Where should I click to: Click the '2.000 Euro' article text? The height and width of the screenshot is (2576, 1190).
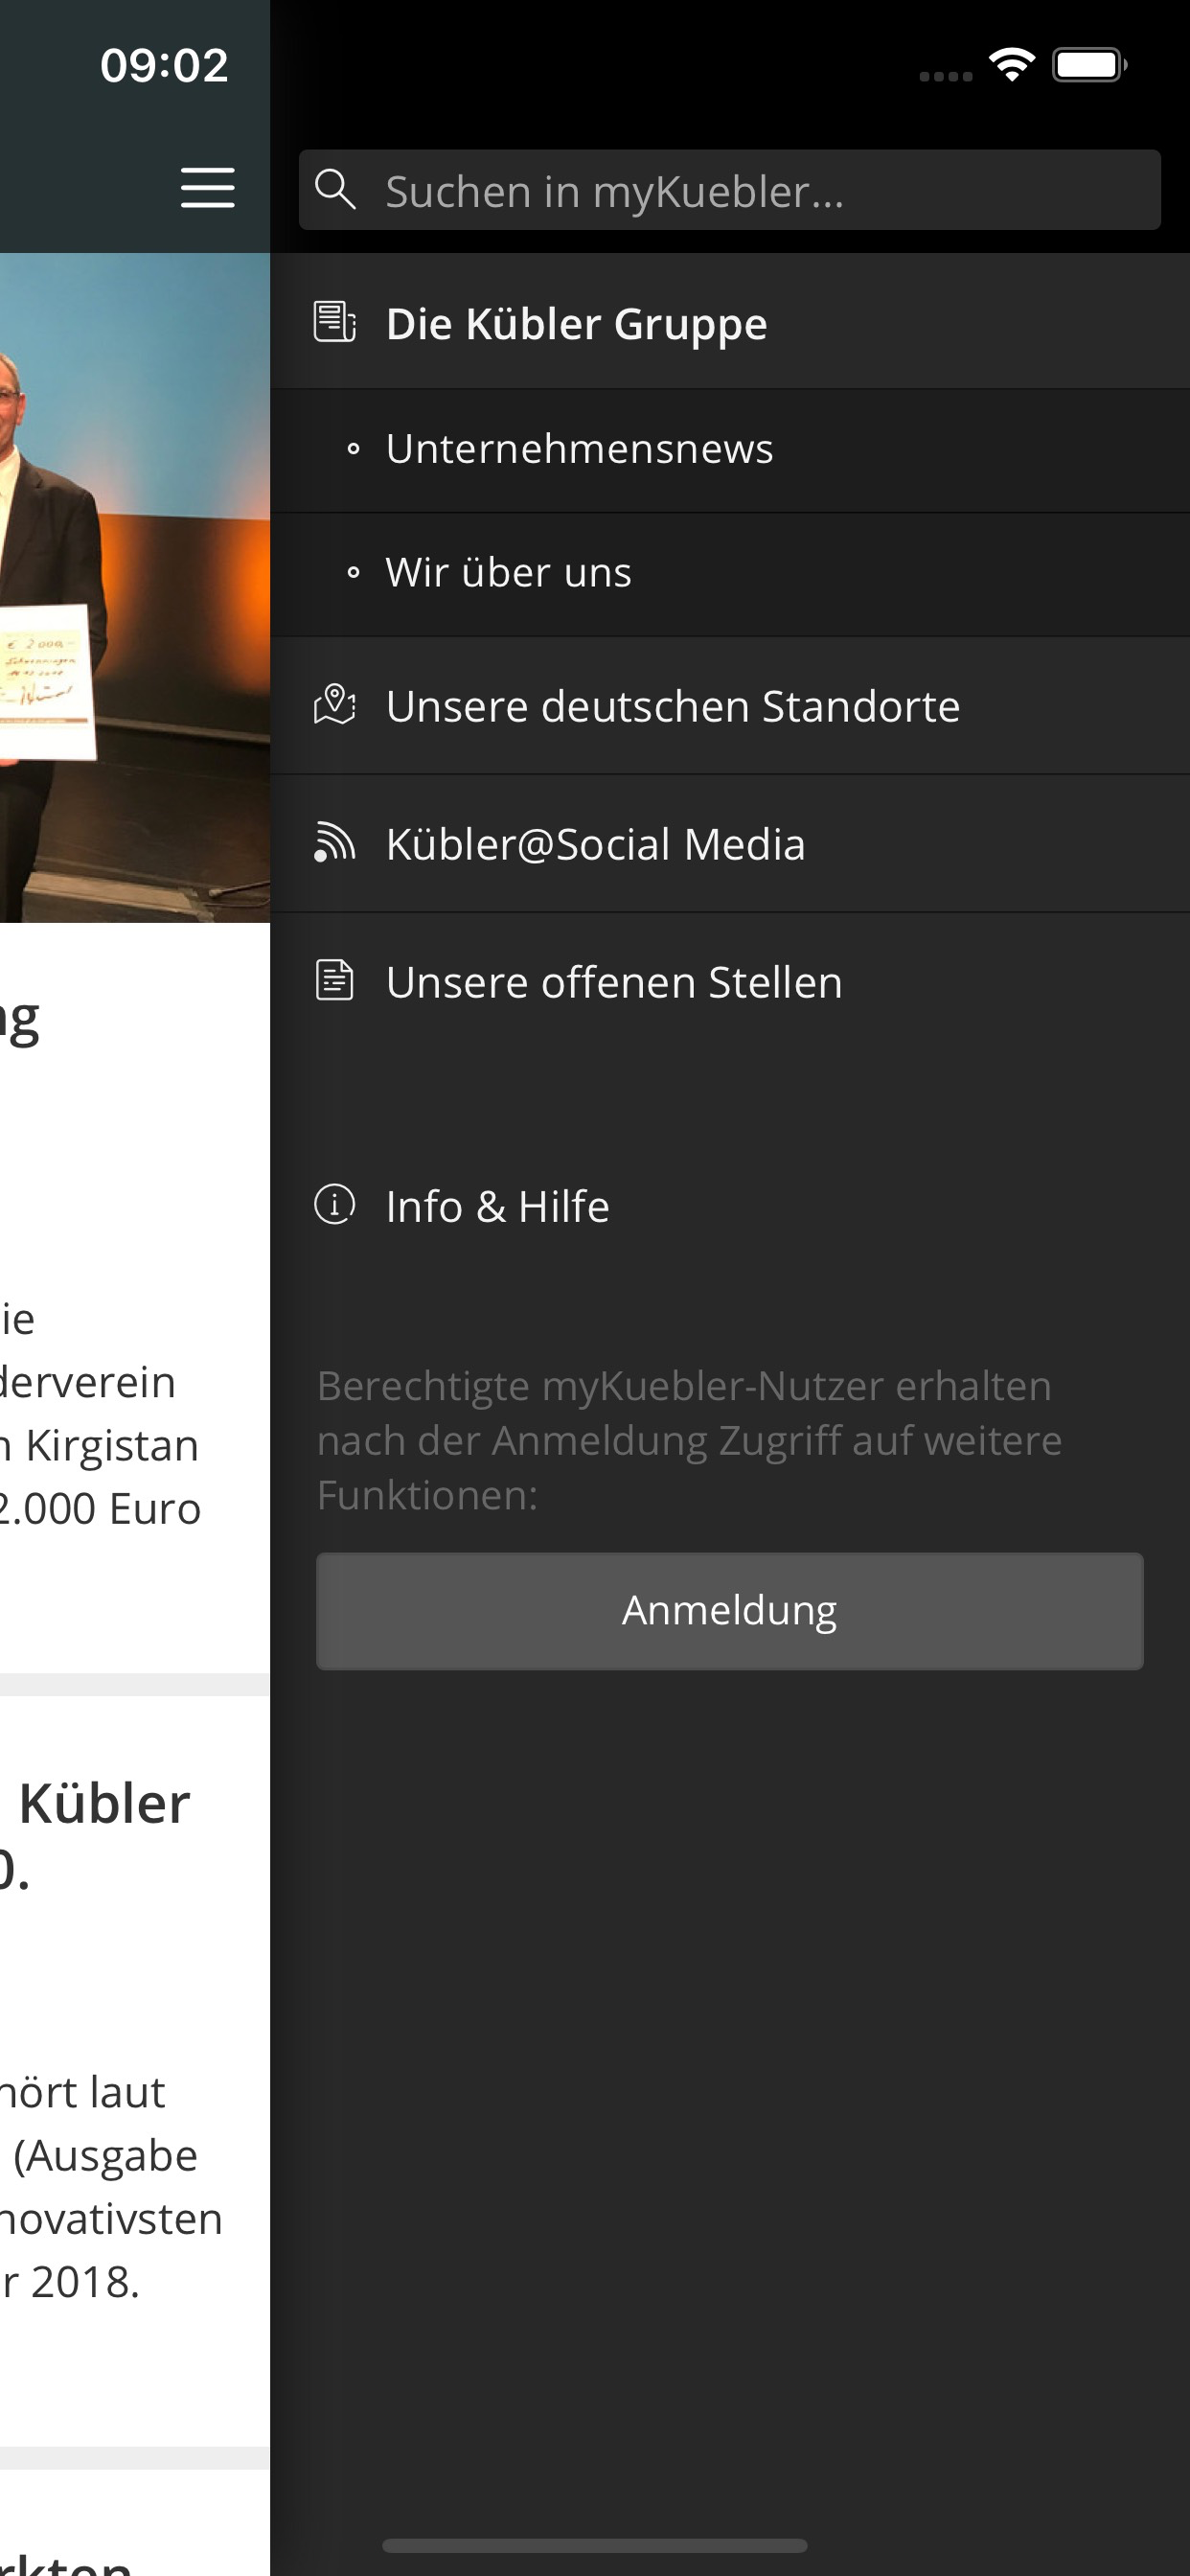tap(100, 1508)
